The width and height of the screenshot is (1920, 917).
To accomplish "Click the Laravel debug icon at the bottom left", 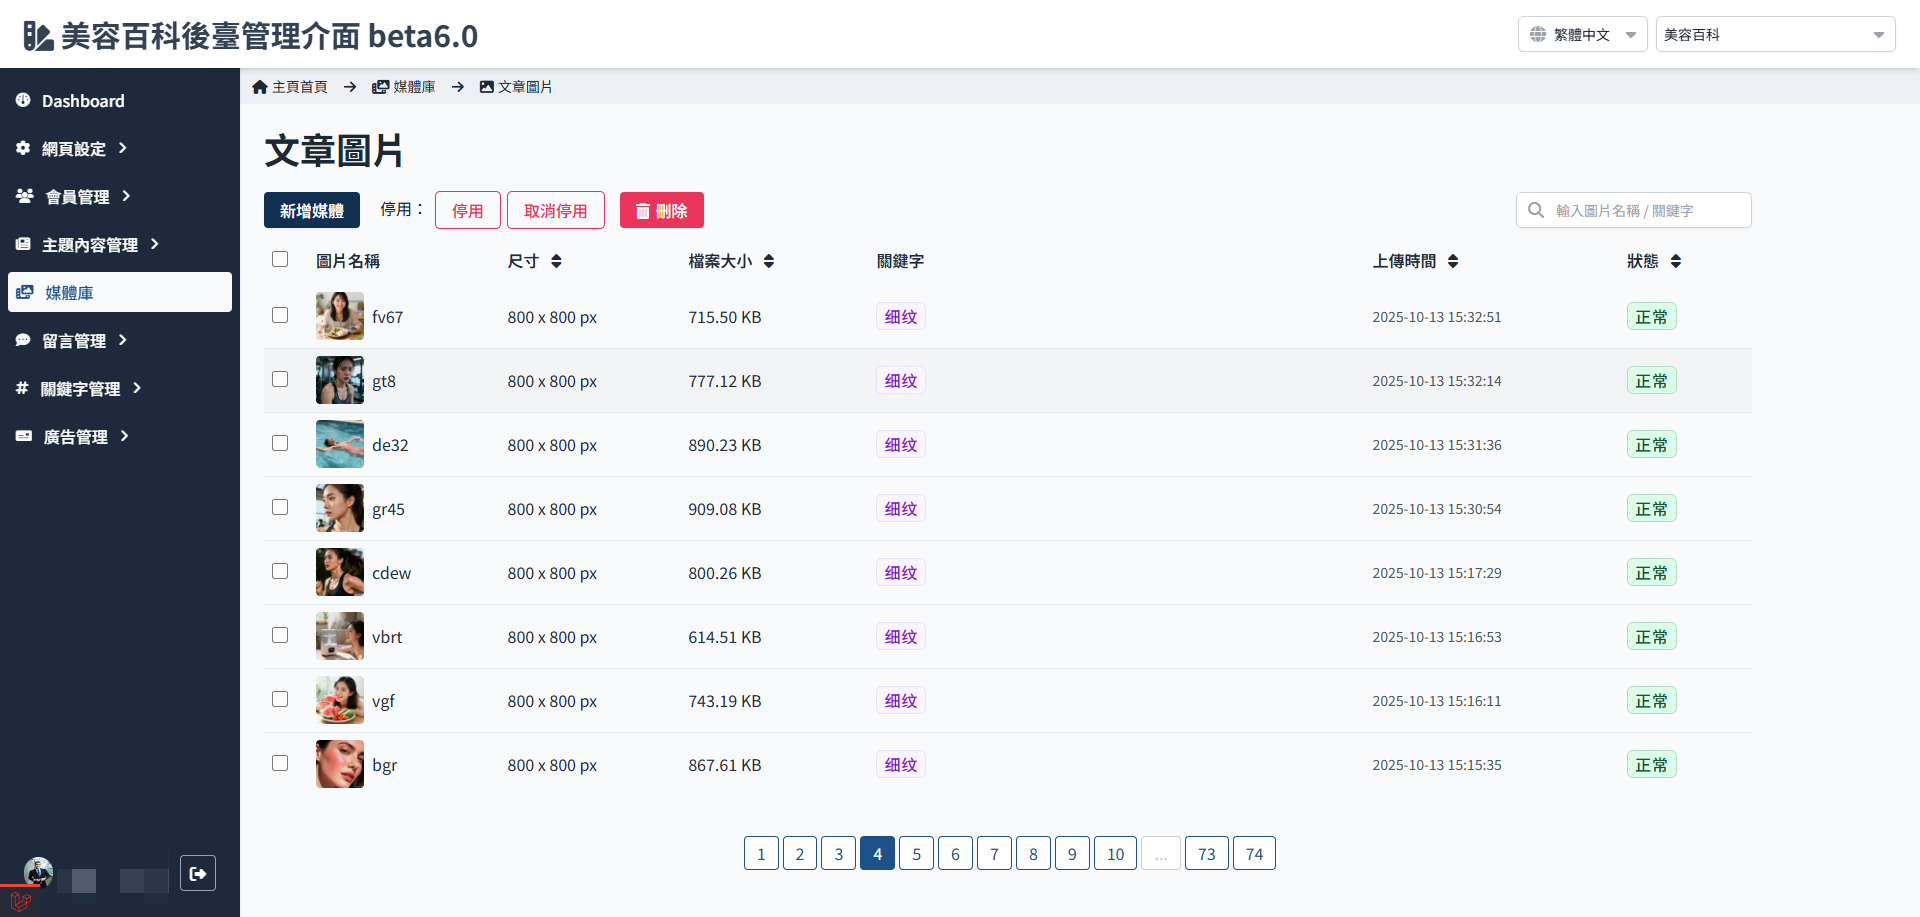I will [21, 901].
